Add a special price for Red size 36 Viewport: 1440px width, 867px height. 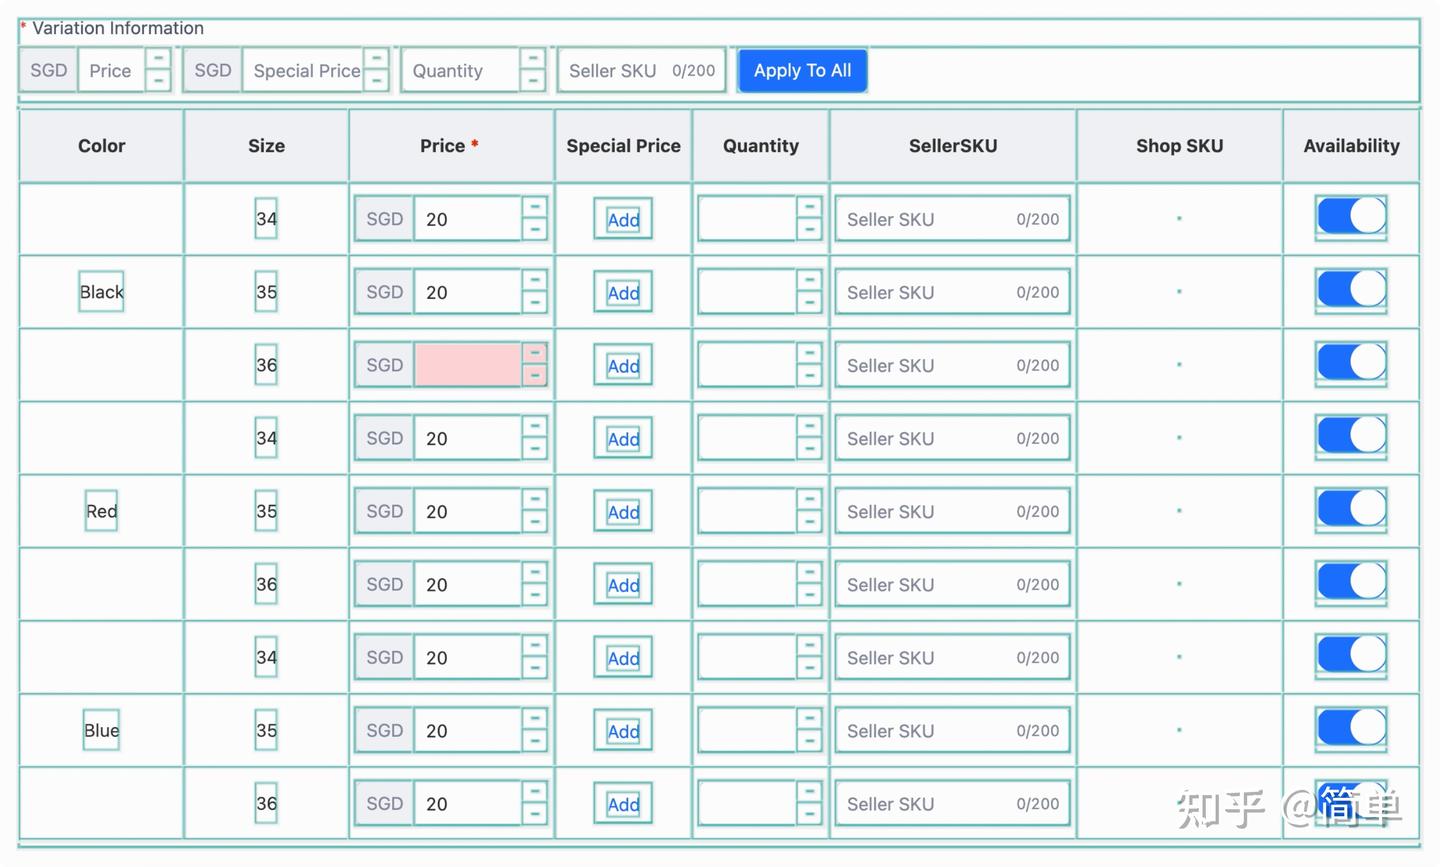[622, 584]
